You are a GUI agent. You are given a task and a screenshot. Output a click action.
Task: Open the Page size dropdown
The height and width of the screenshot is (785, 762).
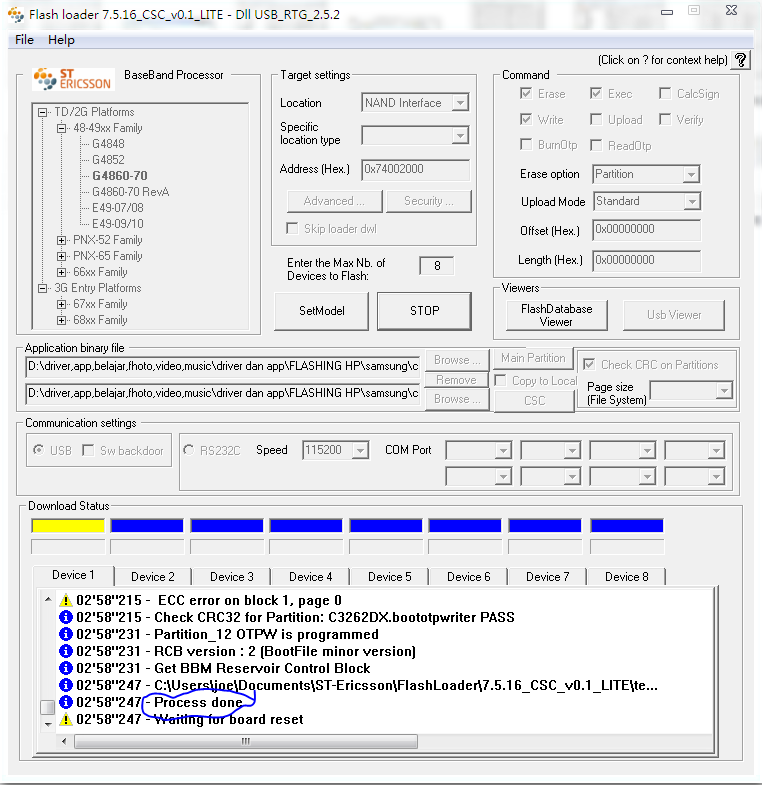click(724, 390)
